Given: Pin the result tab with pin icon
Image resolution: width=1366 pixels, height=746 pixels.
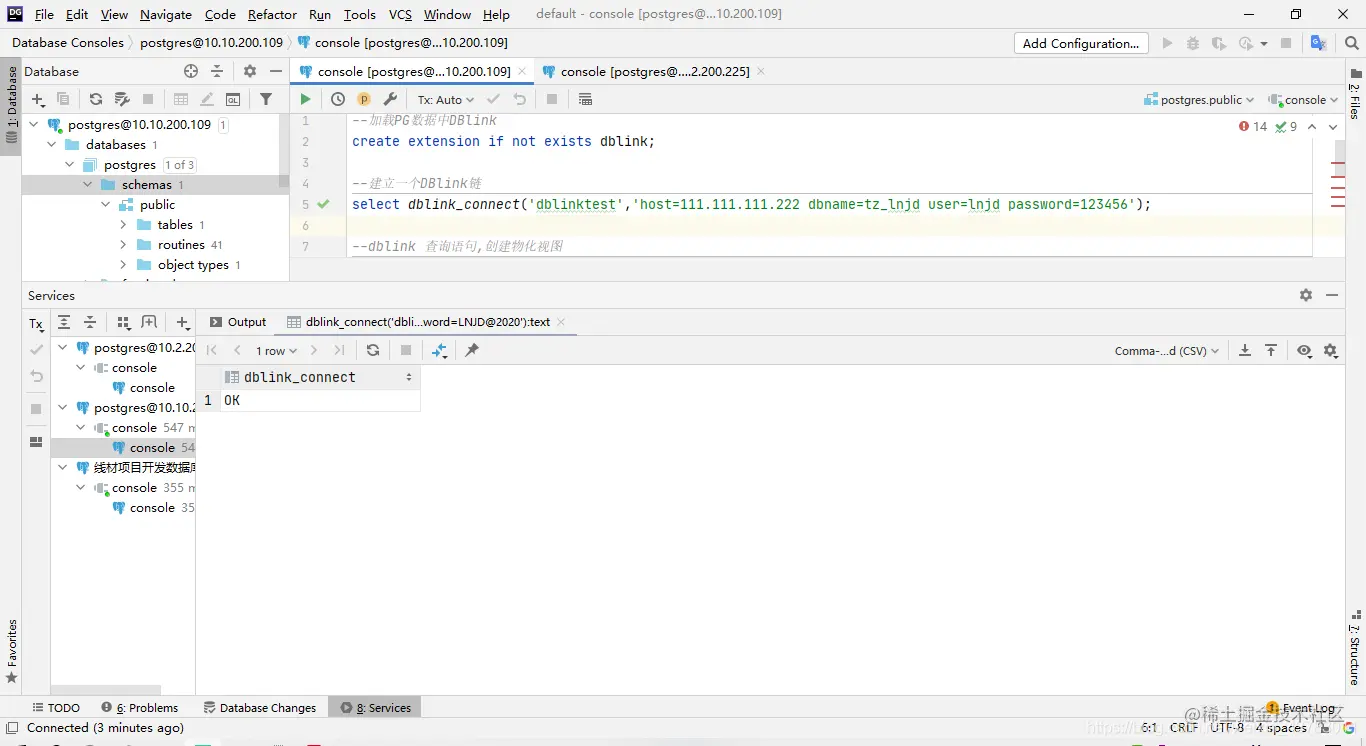Looking at the screenshot, I should point(472,350).
